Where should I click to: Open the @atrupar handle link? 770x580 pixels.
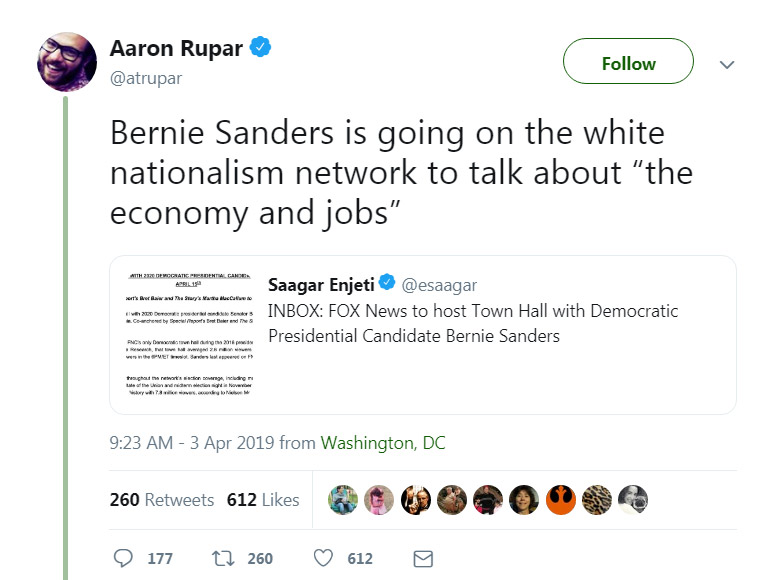click(x=146, y=77)
